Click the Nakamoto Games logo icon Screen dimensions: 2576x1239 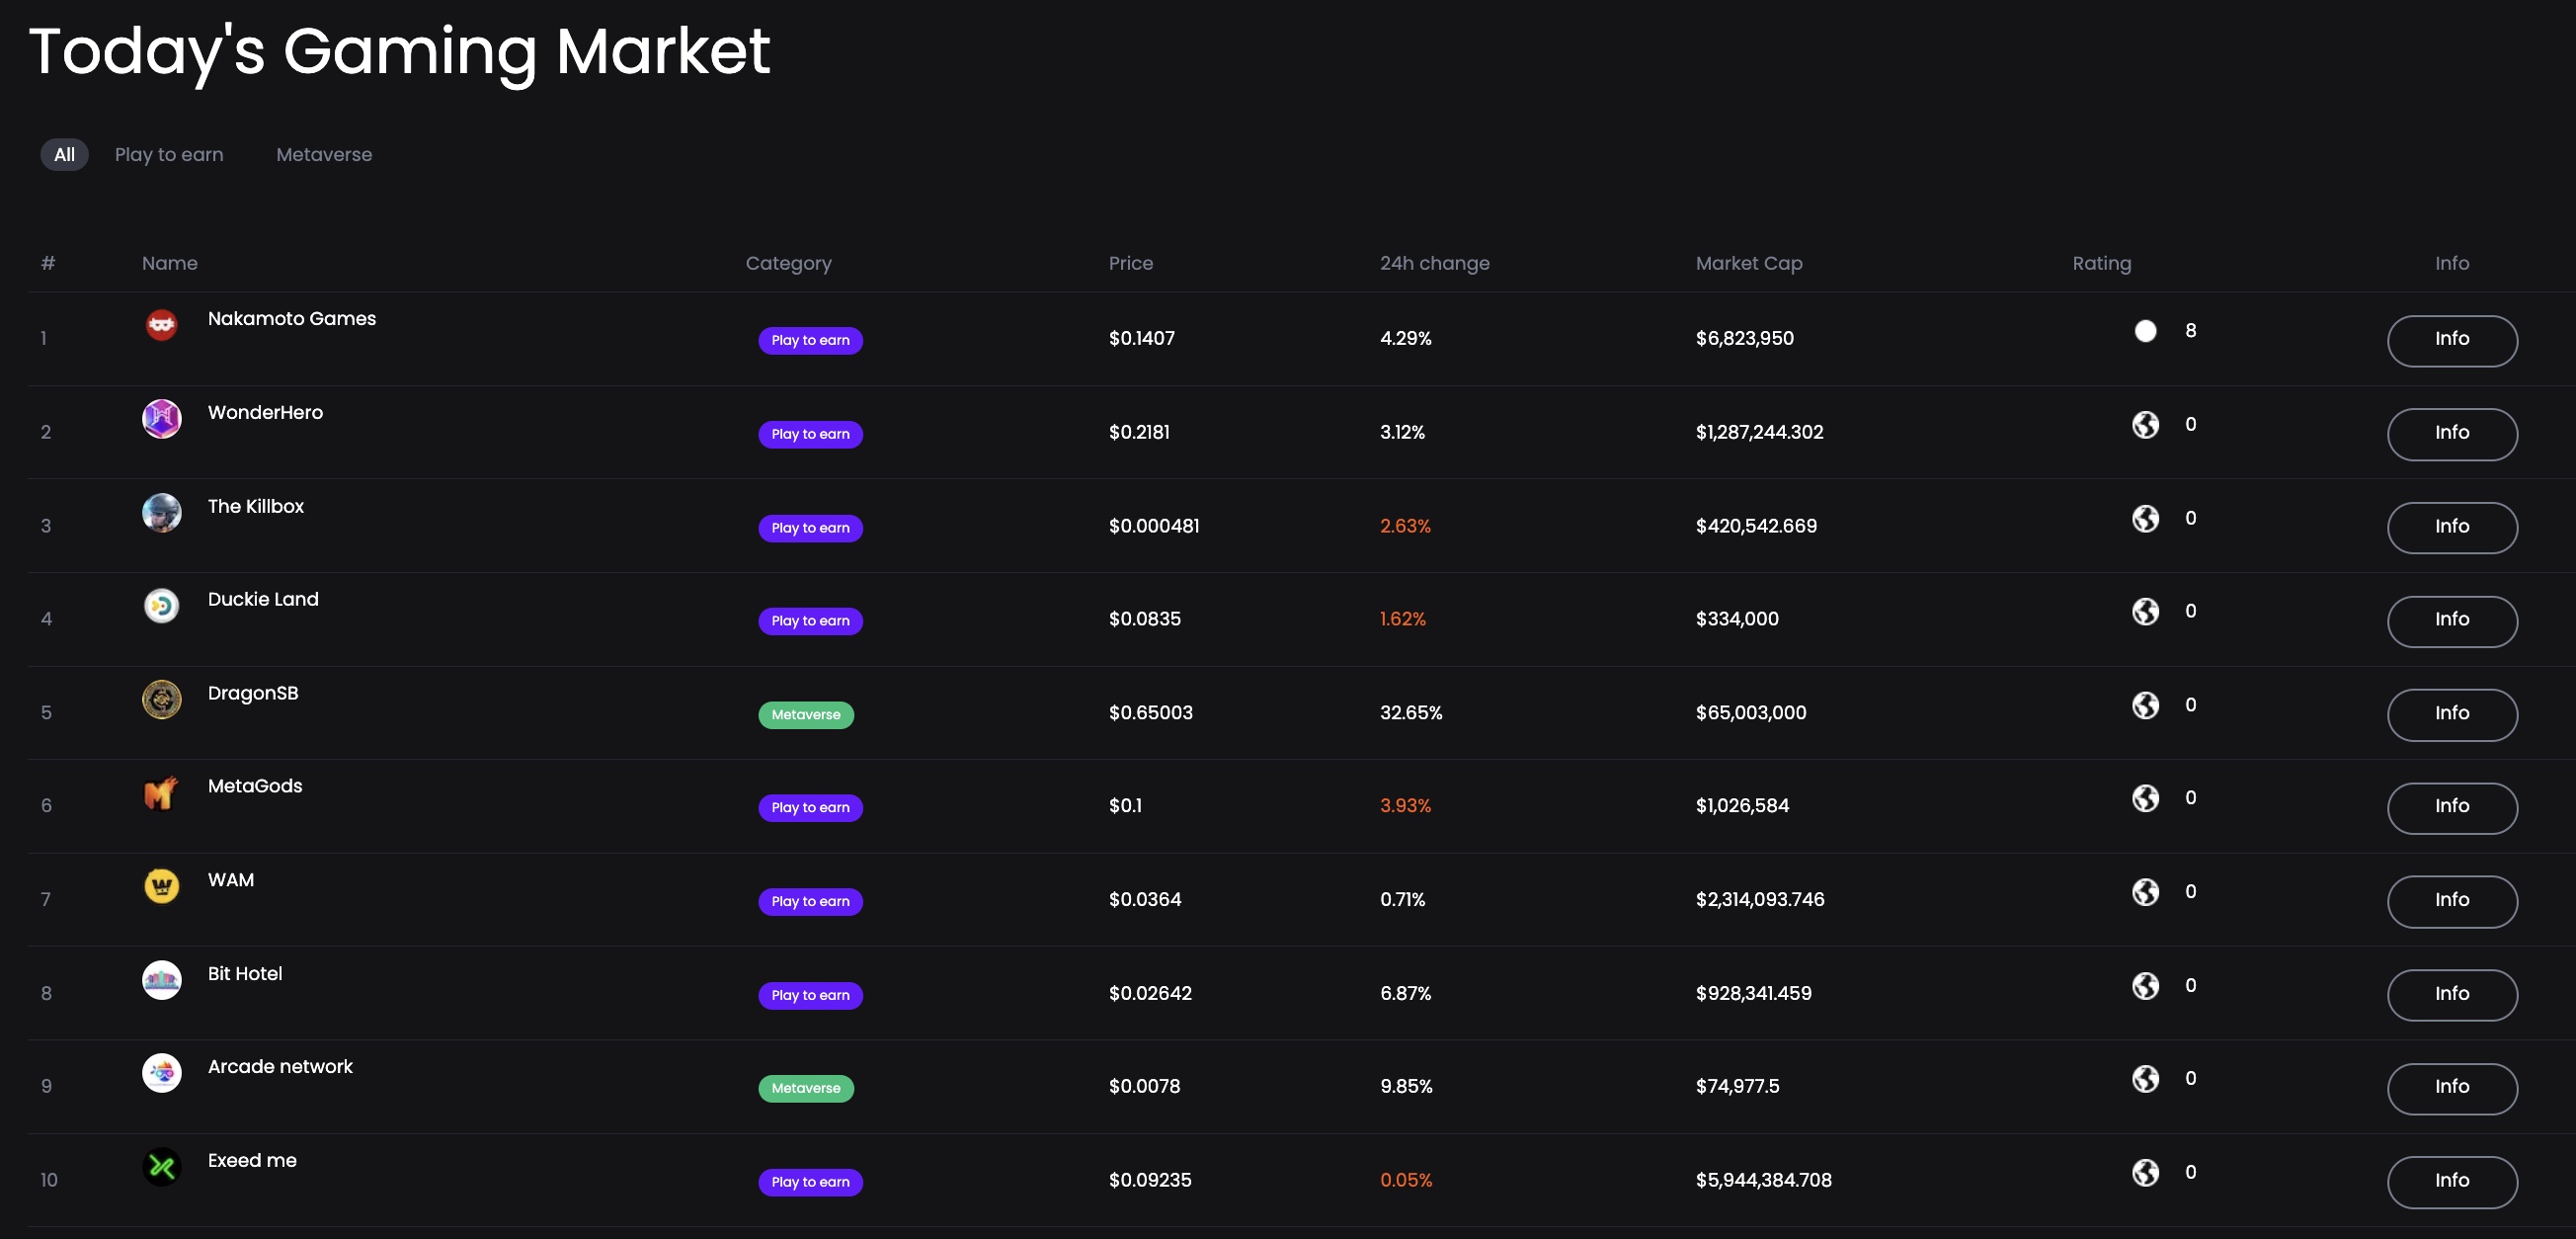point(161,325)
